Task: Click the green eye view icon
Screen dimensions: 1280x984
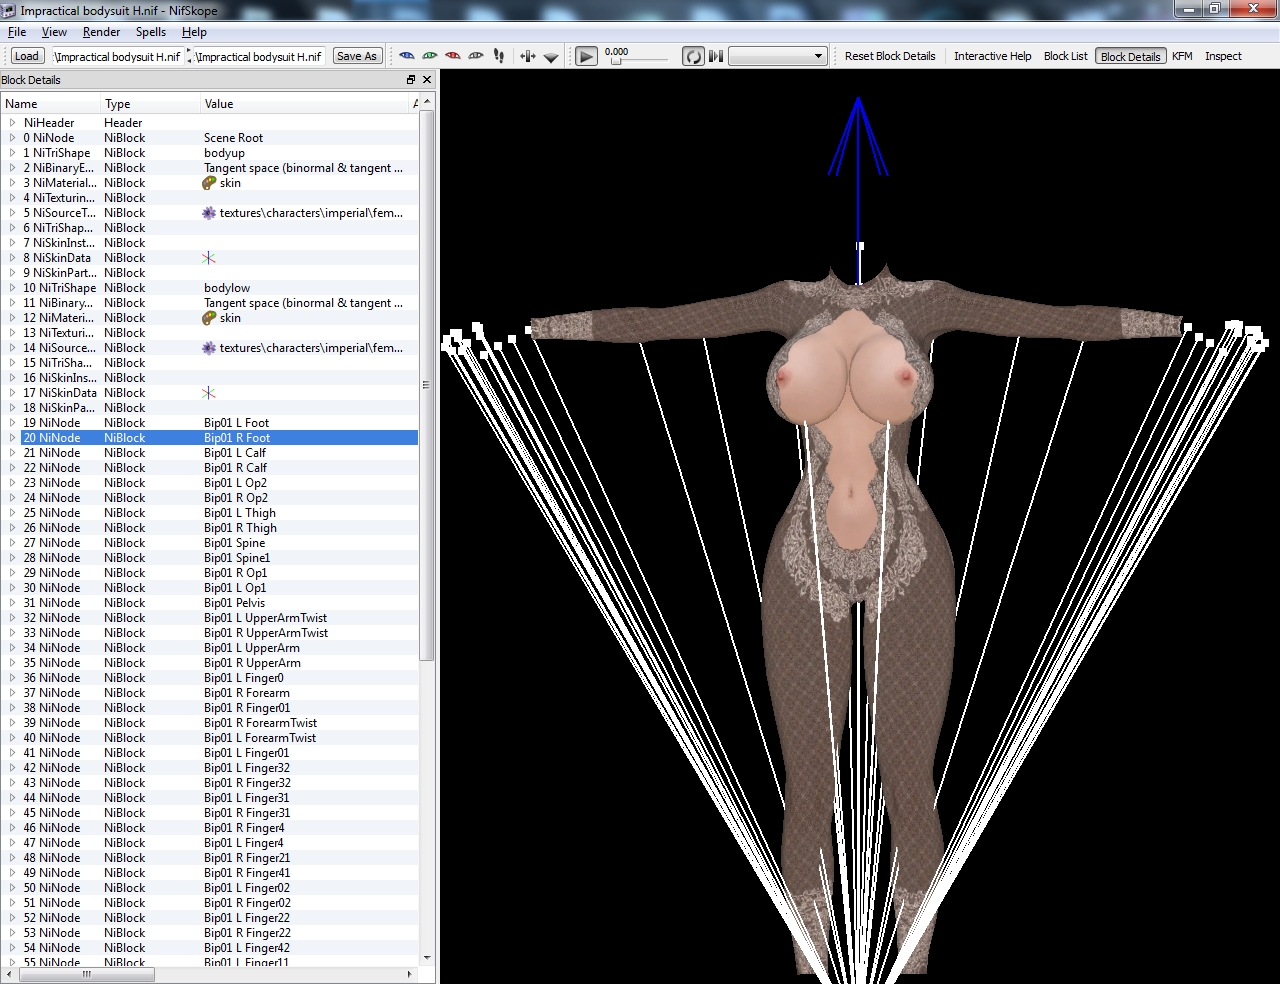Action: tap(429, 56)
